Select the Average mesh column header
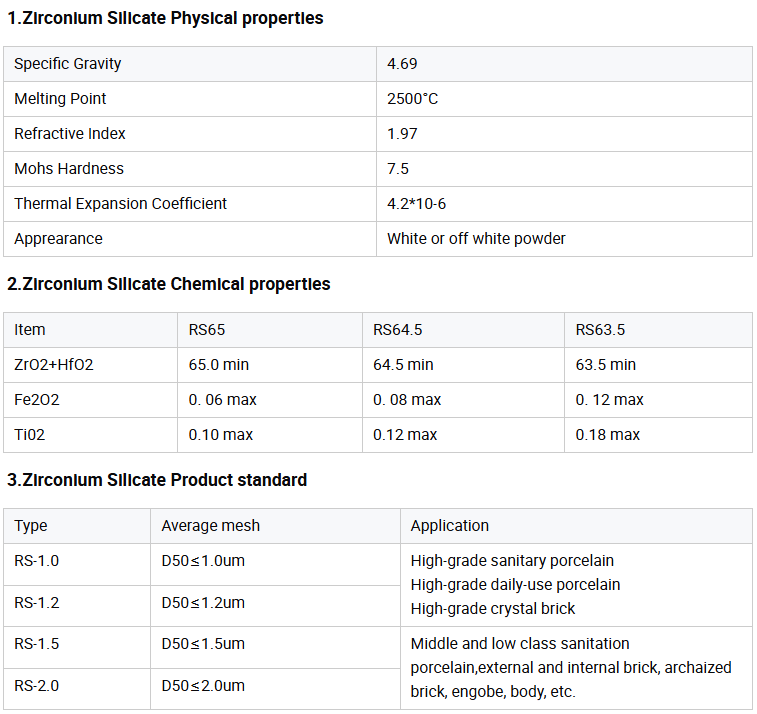Image resolution: width=757 pixels, height=714 pixels. (x=210, y=526)
